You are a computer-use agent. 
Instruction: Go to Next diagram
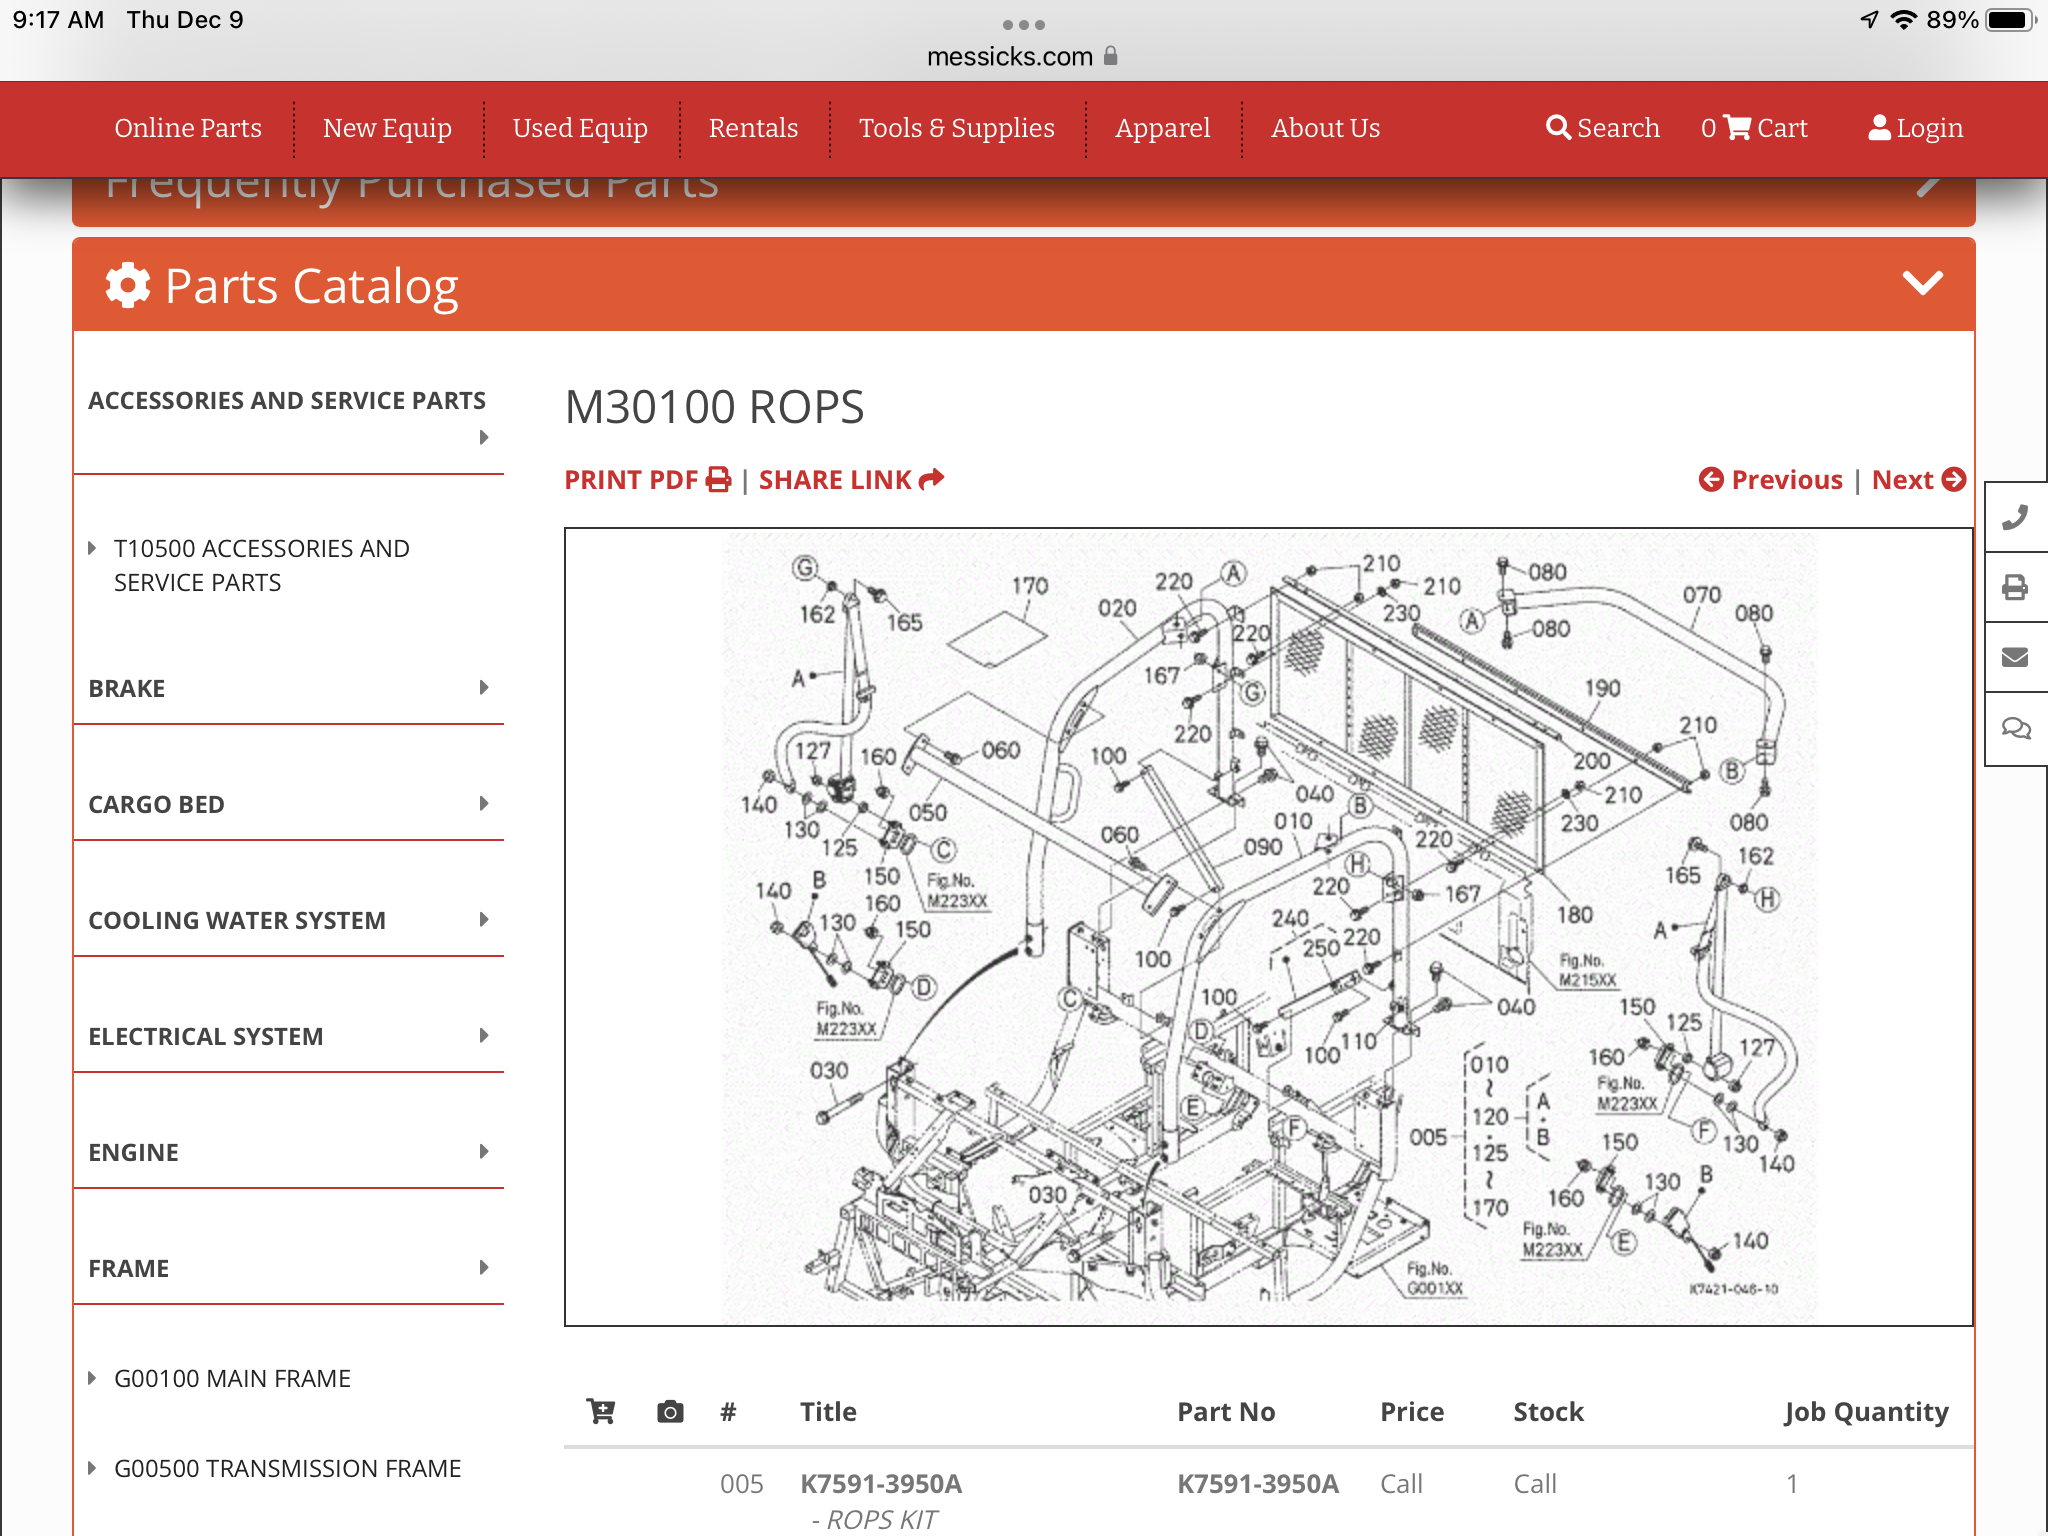[x=1919, y=480]
